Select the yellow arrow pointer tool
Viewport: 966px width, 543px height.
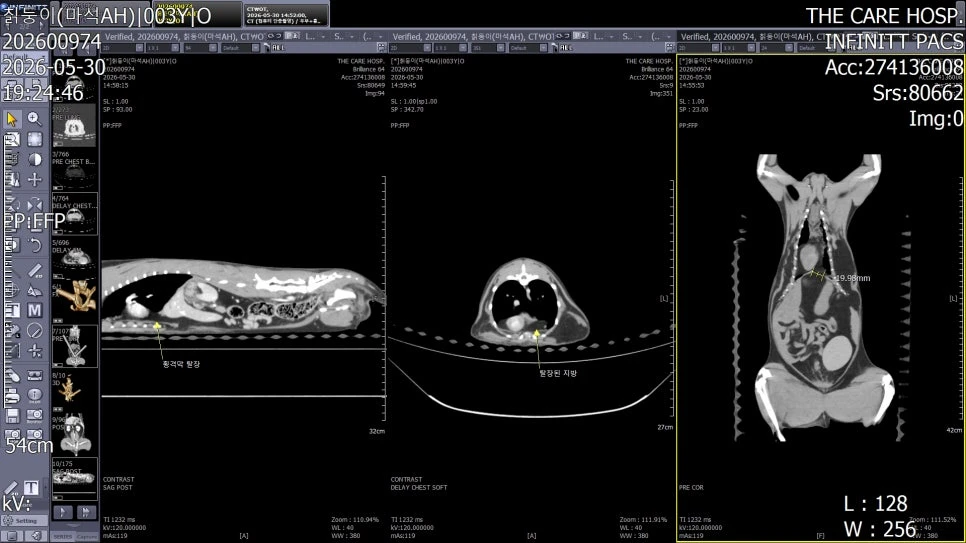click(x=12, y=119)
